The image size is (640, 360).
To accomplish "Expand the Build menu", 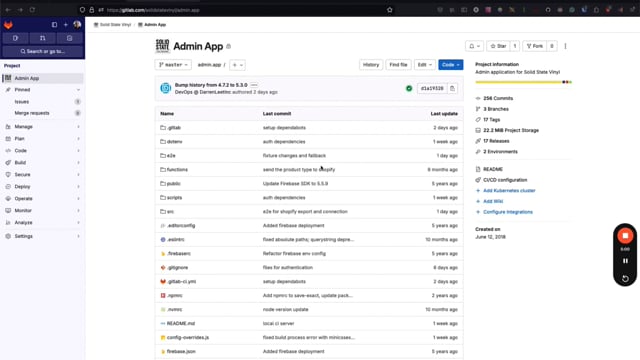I will click(42, 162).
